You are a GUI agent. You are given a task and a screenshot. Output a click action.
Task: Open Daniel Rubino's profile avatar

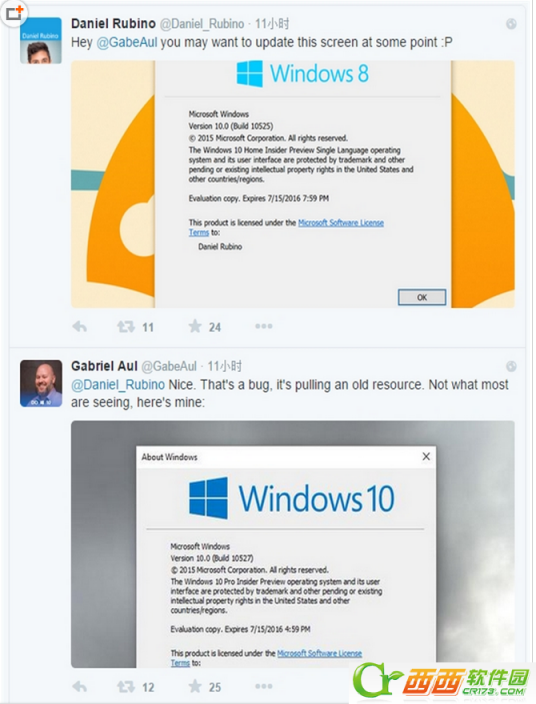tap(41, 40)
